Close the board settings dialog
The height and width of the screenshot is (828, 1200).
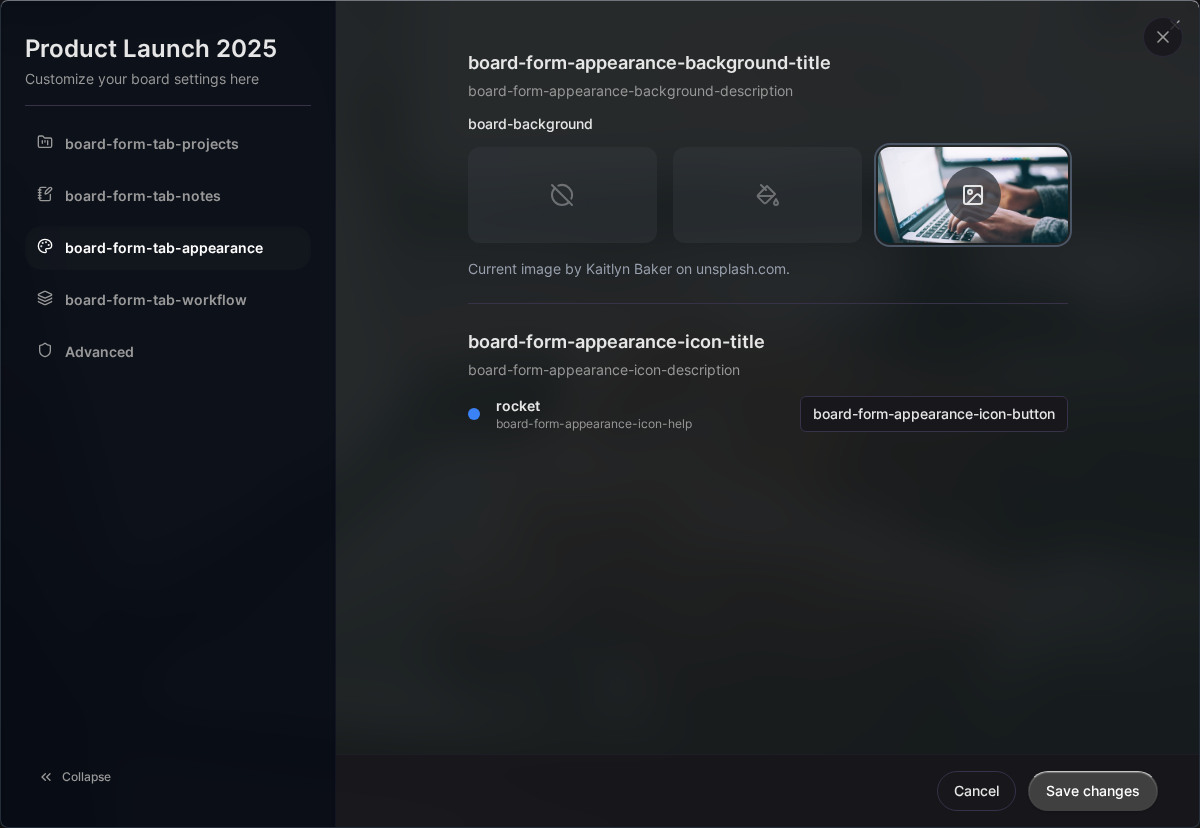[1163, 37]
